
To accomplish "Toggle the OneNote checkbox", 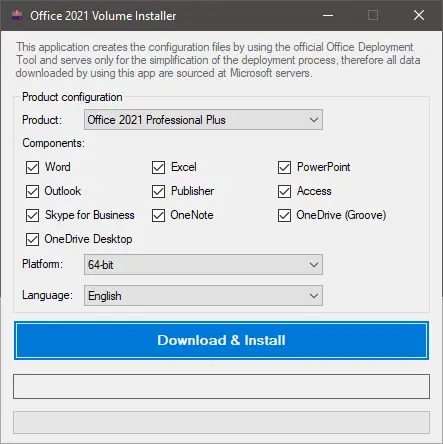I will tap(158, 215).
